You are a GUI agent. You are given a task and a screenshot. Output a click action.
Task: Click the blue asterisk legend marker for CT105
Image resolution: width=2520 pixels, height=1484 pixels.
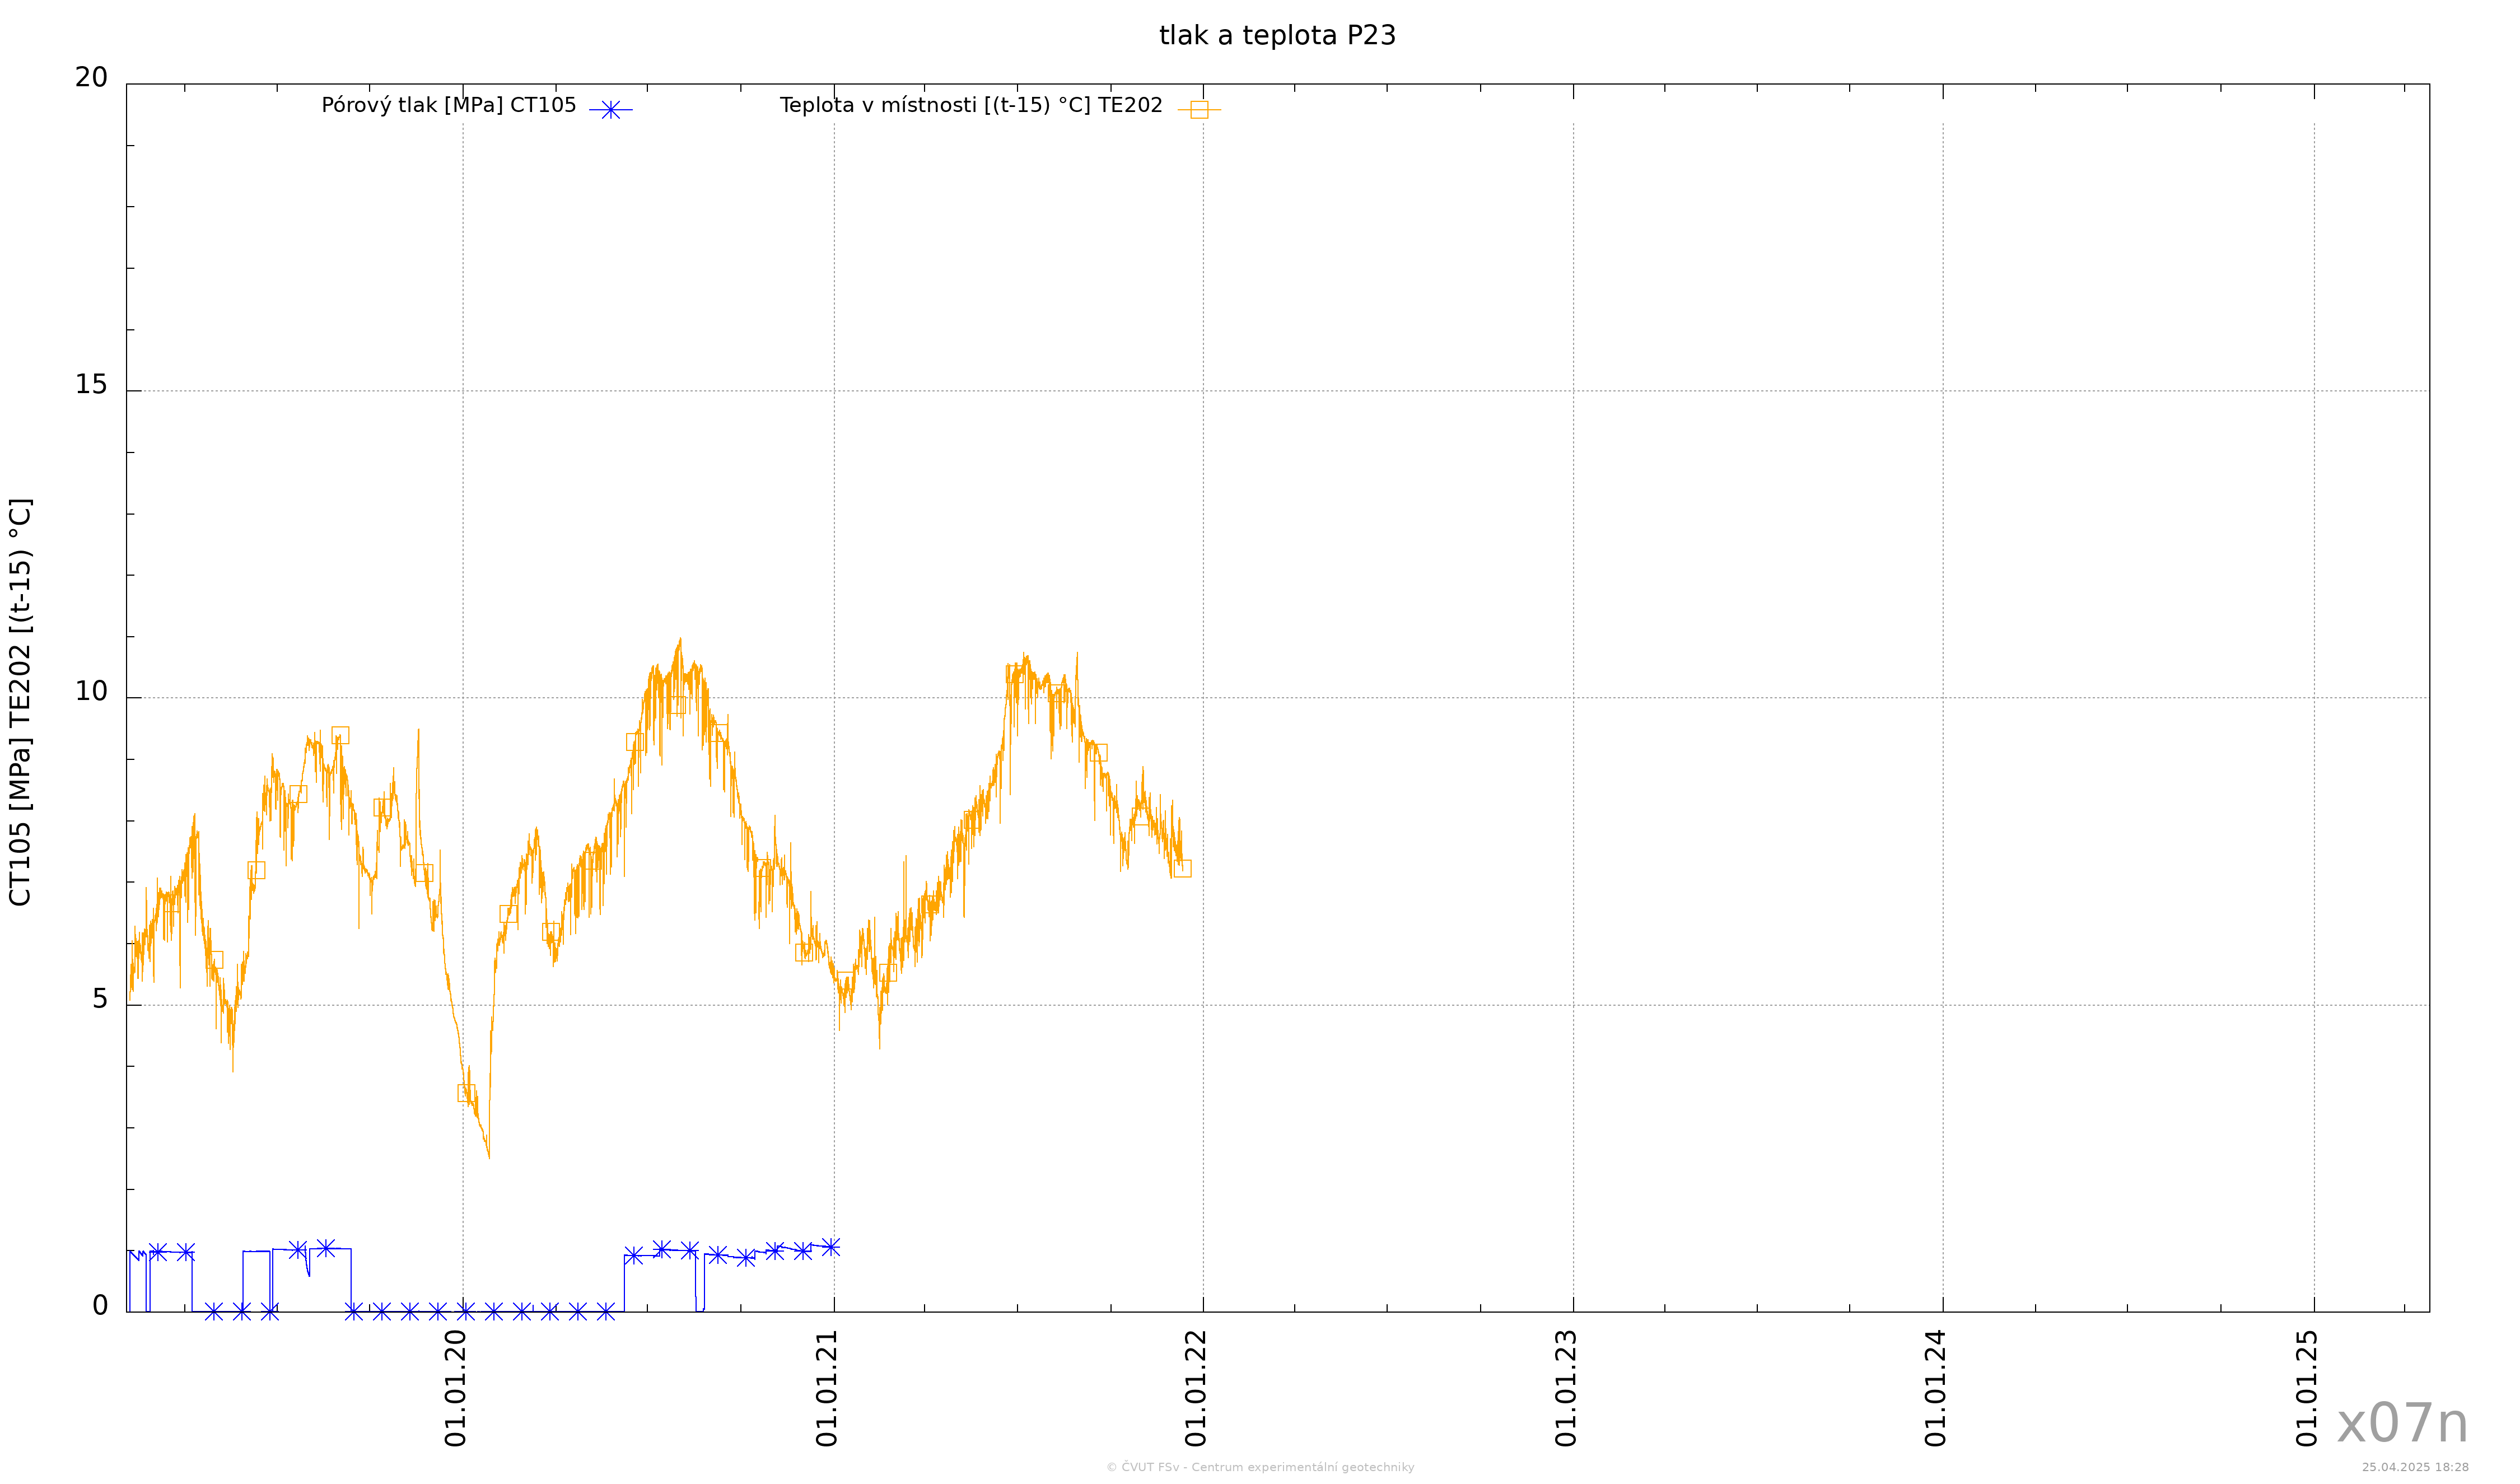pos(610,110)
